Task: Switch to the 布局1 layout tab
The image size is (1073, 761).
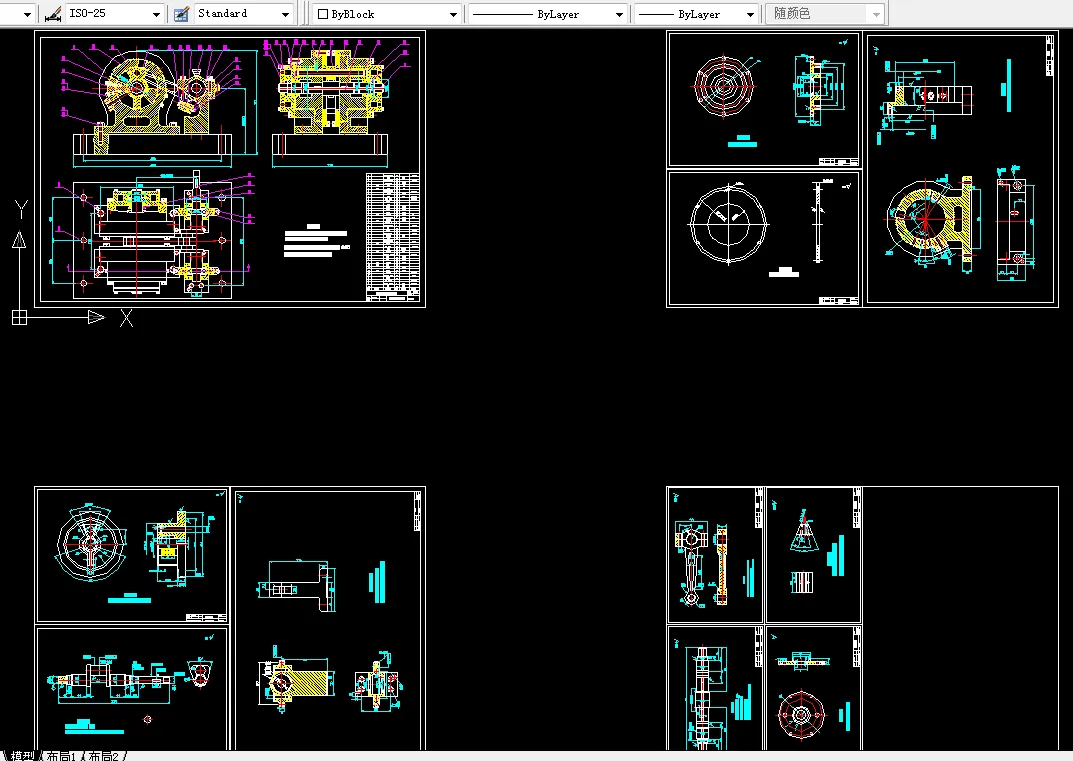Action: [61, 756]
